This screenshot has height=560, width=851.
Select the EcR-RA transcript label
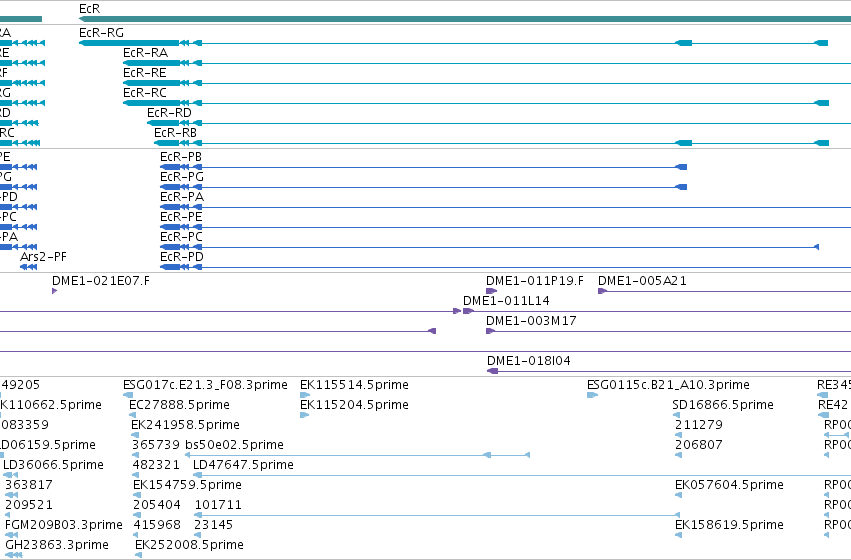coord(145,53)
